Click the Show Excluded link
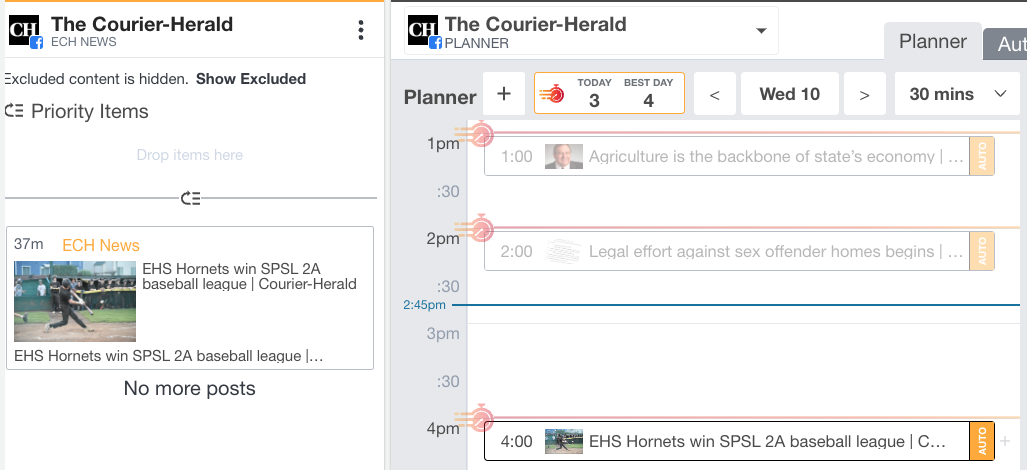Screen dimensions: 1027x470 click(x=251, y=79)
